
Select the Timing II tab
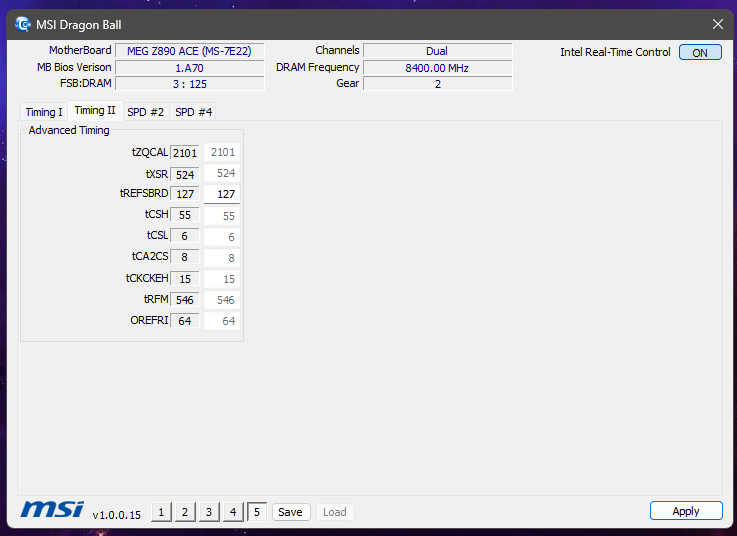pos(95,110)
